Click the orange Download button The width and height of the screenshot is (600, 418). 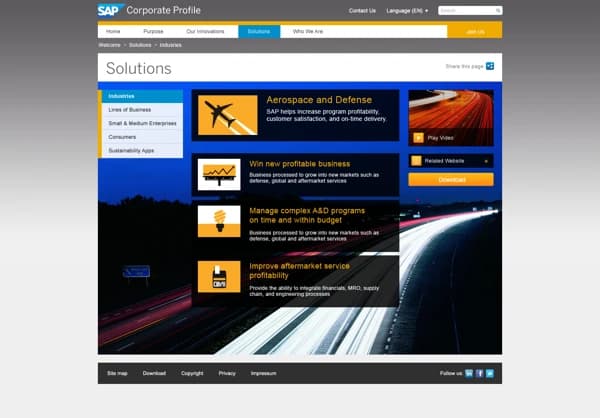pyautogui.click(x=451, y=180)
